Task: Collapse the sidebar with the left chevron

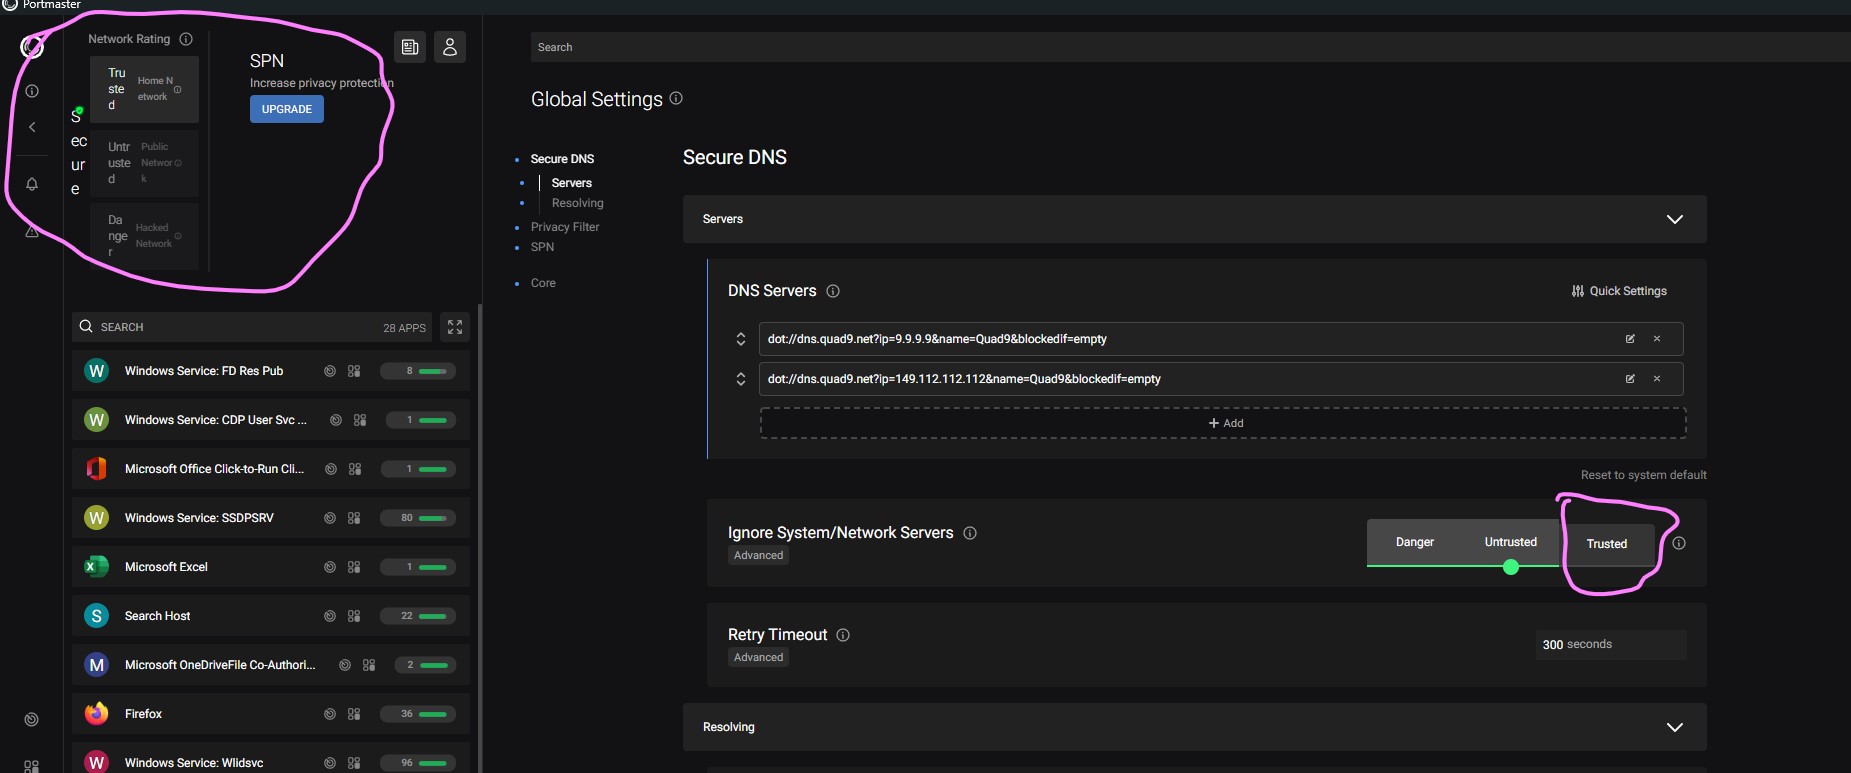Action: (x=32, y=127)
